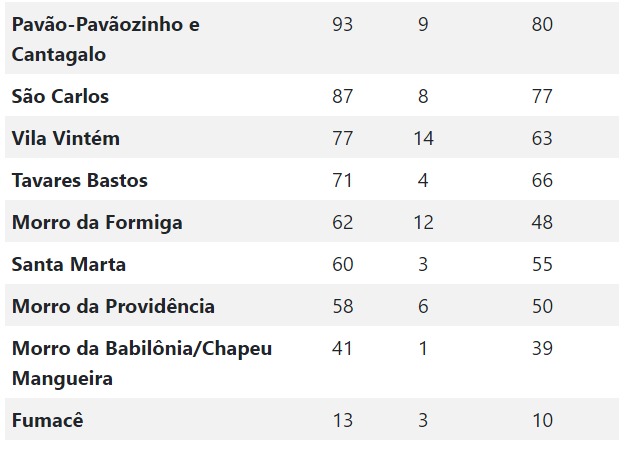Click the value 58 in the Providência row

343,307
